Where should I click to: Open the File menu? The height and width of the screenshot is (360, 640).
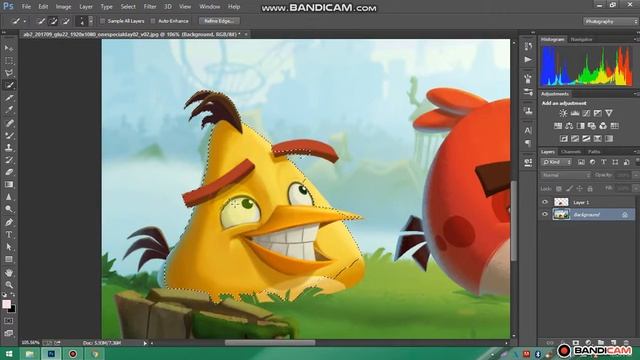click(x=26, y=7)
